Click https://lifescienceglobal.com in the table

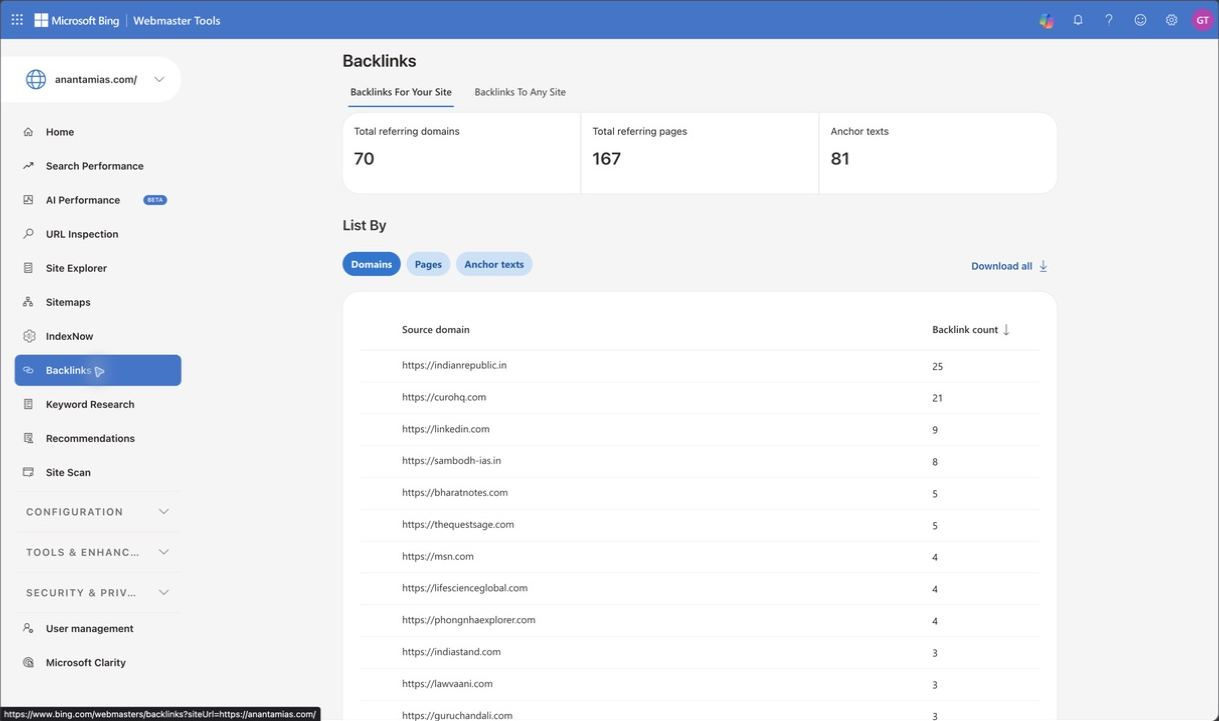465,588
